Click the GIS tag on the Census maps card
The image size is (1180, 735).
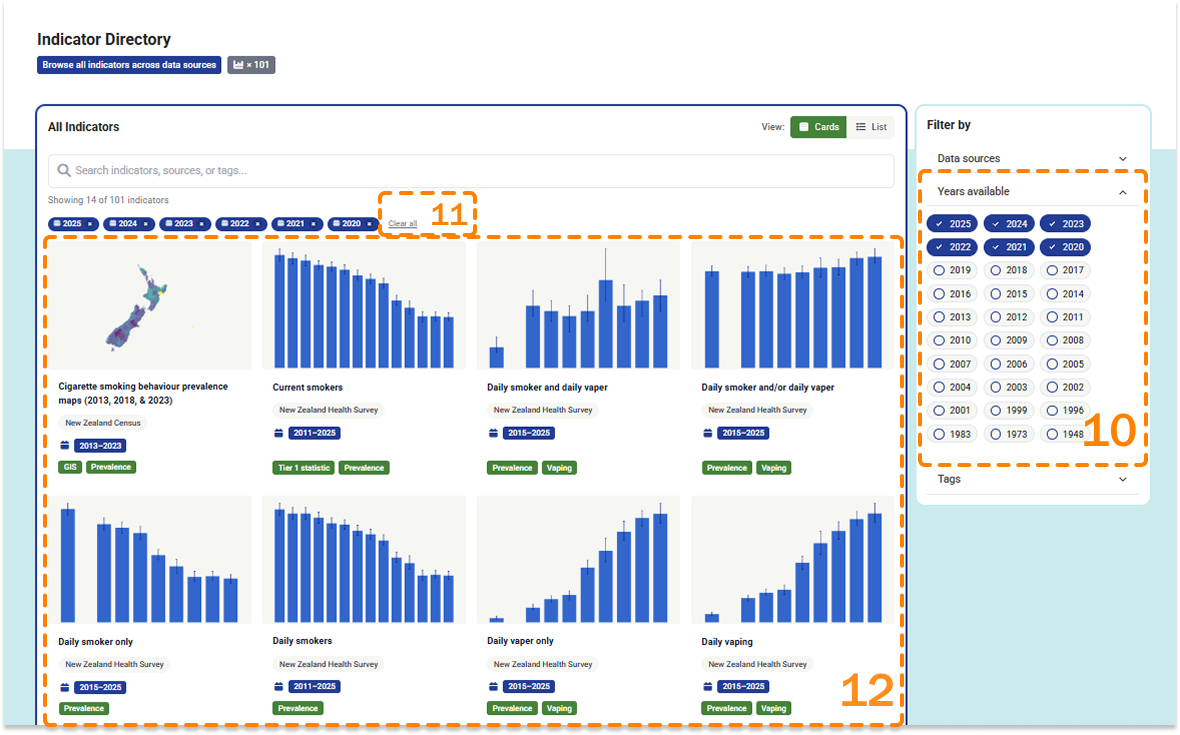point(69,467)
